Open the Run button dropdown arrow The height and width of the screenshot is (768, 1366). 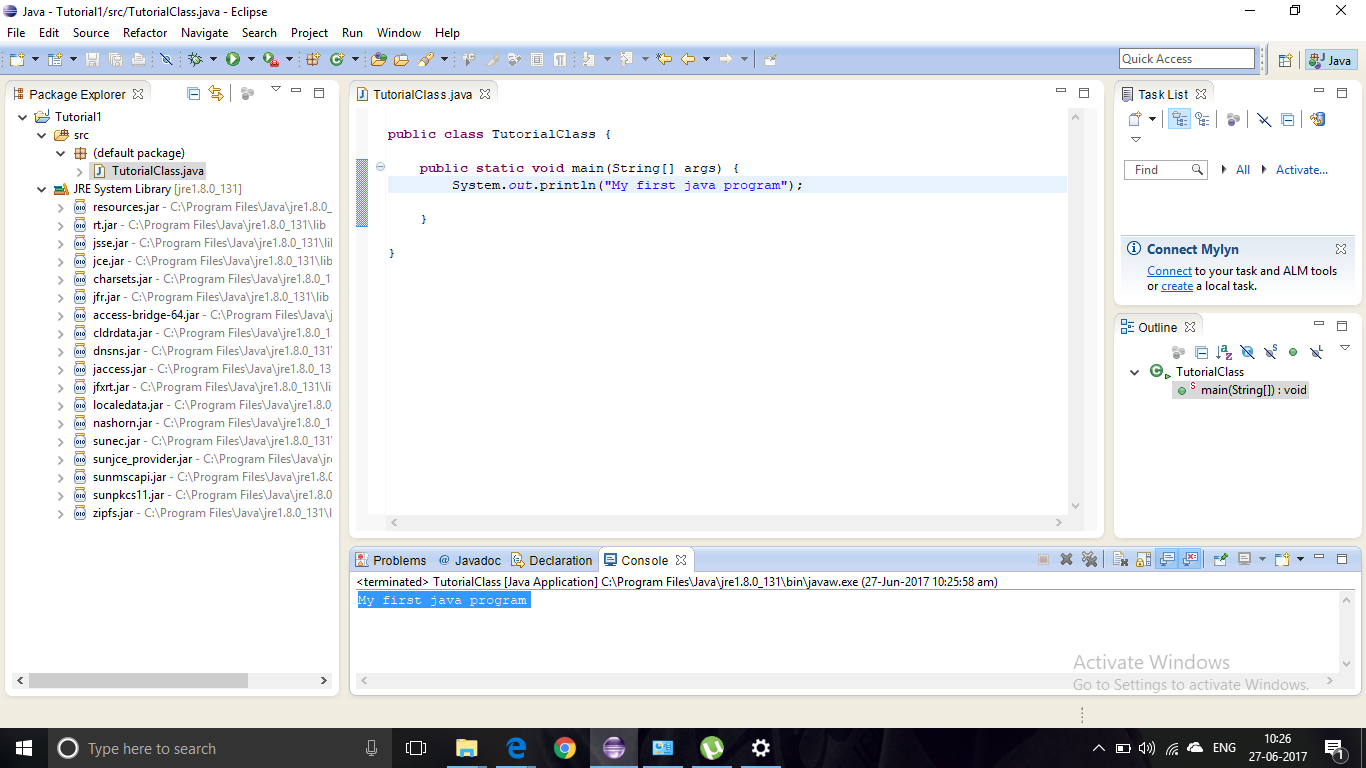251,60
